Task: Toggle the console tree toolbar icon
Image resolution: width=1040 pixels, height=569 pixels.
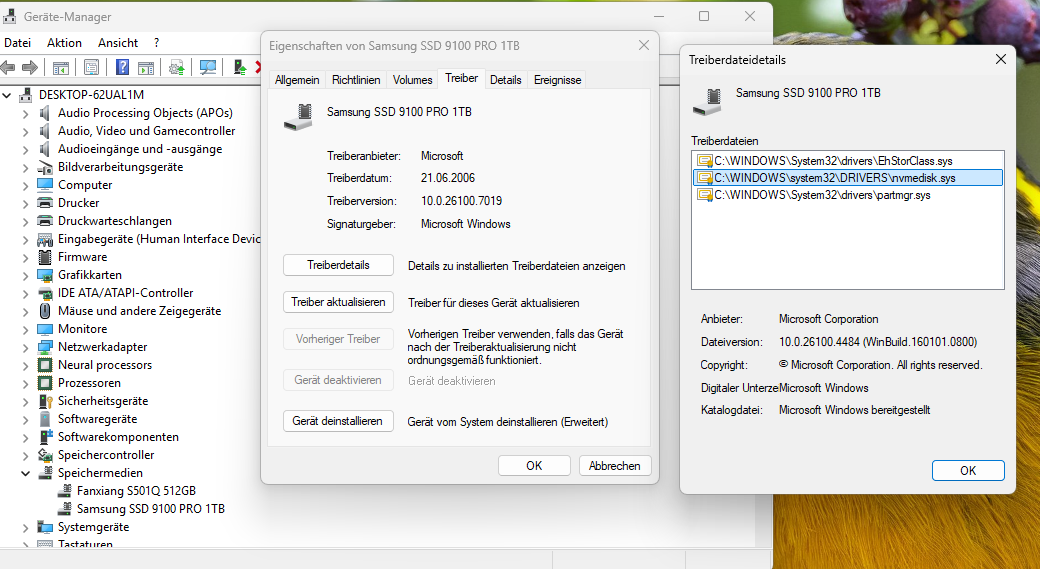Action: point(60,67)
